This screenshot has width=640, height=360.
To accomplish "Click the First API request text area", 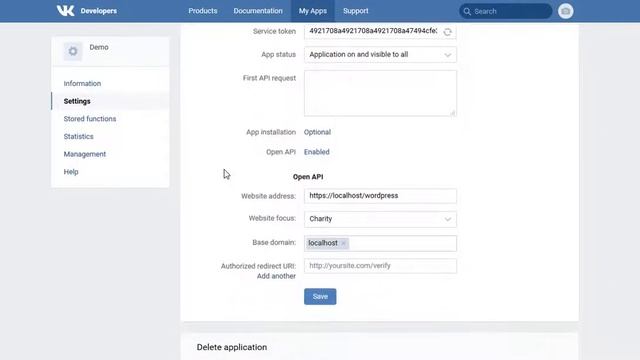I will click(380, 93).
